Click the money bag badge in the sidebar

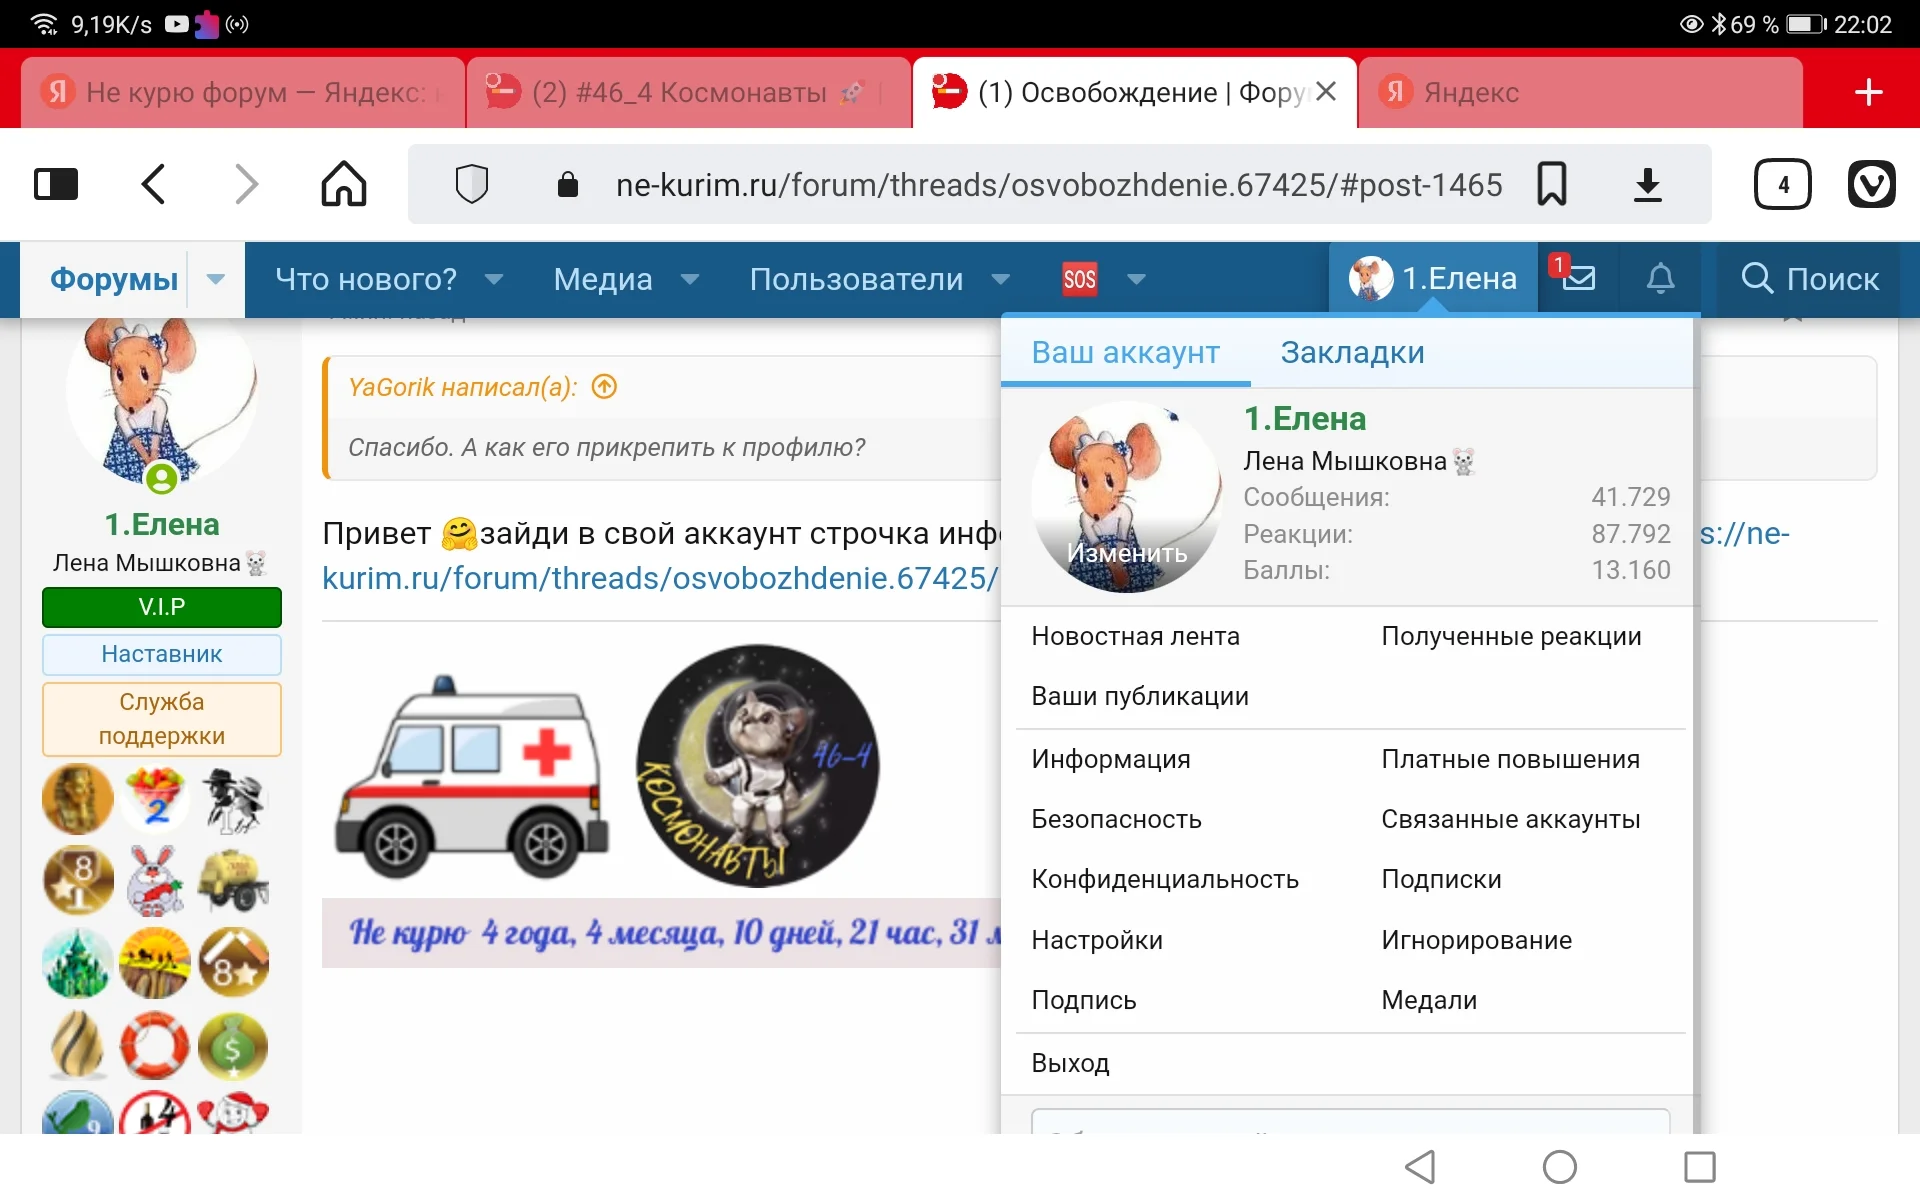tap(233, 1046)
